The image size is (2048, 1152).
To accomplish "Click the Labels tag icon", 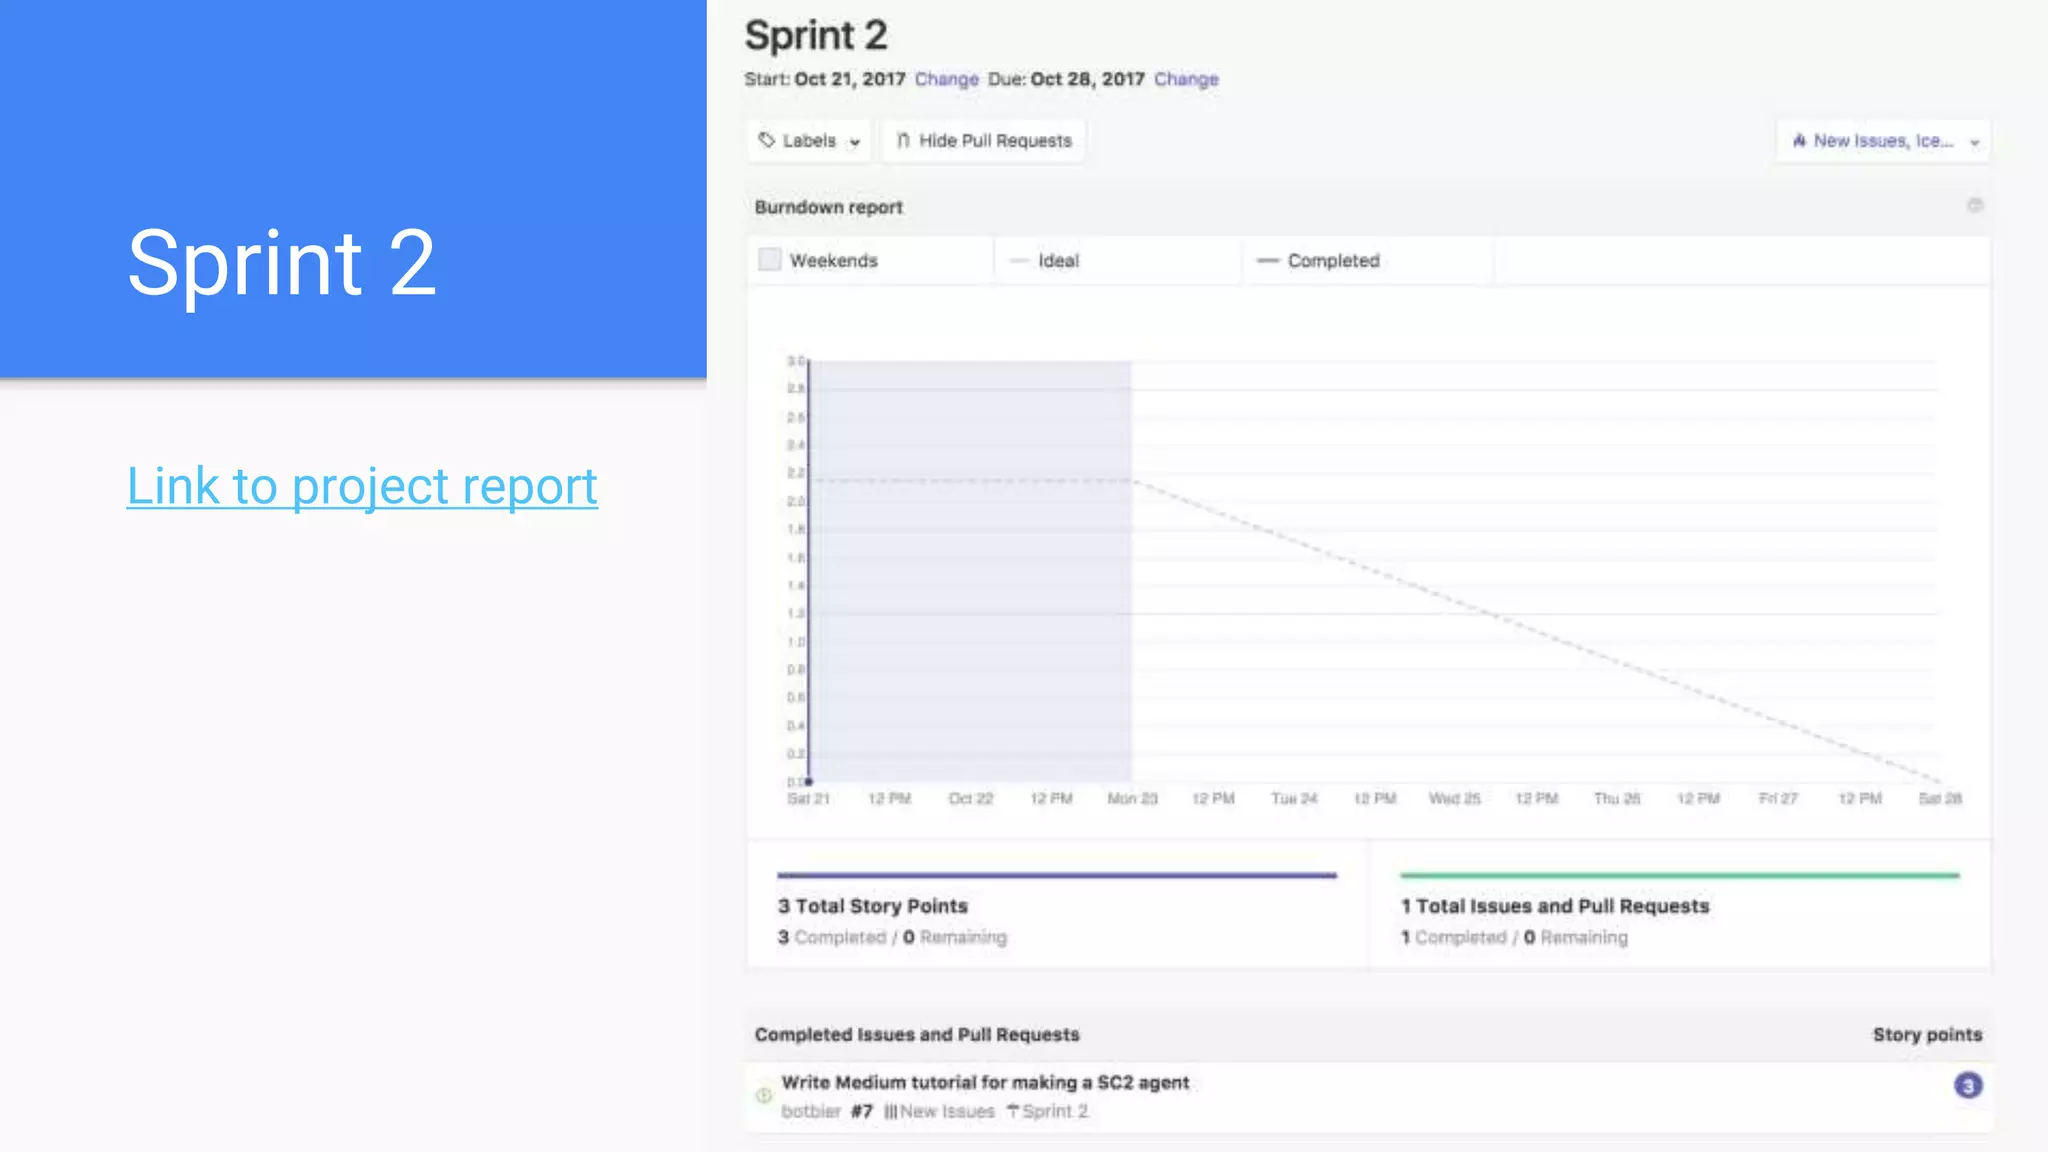I will point(766,140).
